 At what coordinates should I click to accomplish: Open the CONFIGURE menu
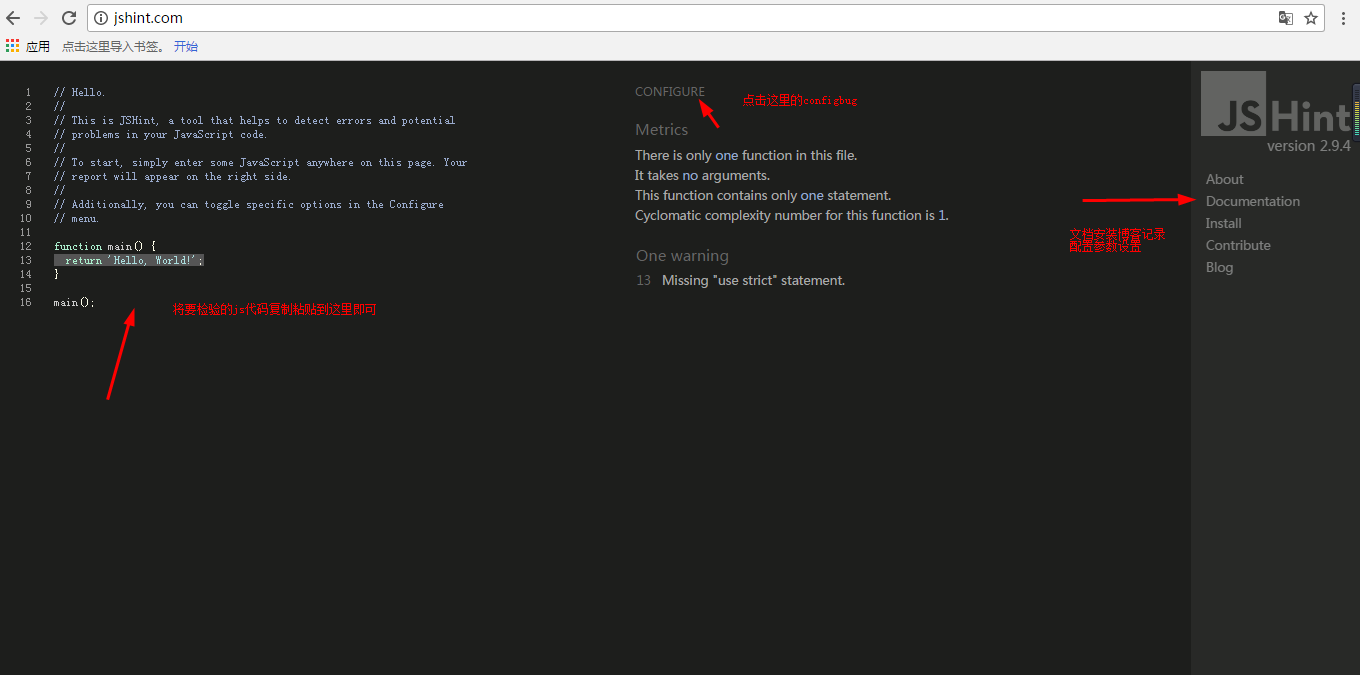[670, 92]
